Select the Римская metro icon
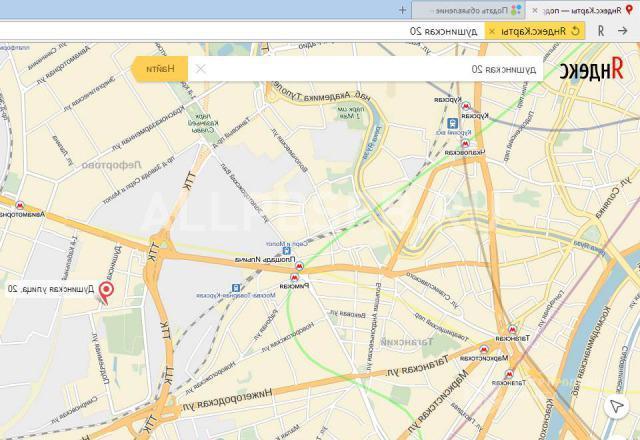 294,278
